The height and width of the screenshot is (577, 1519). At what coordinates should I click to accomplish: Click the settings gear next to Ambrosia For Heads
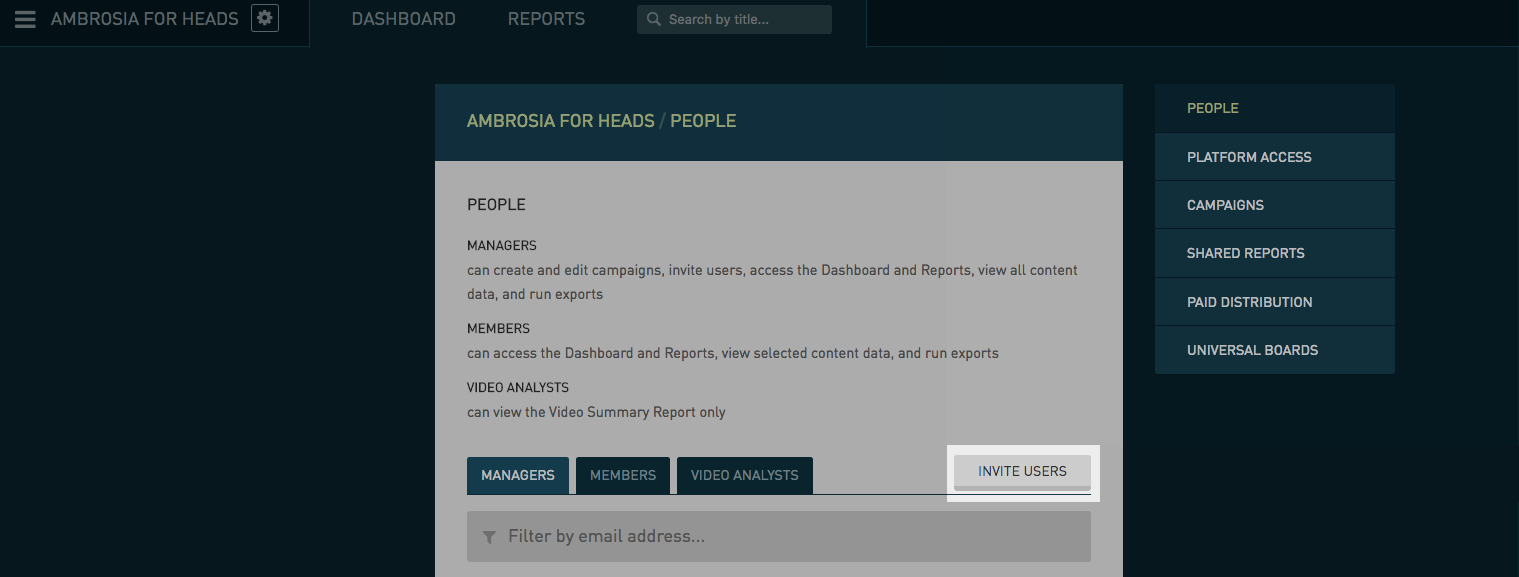click(x=265, y=18)
